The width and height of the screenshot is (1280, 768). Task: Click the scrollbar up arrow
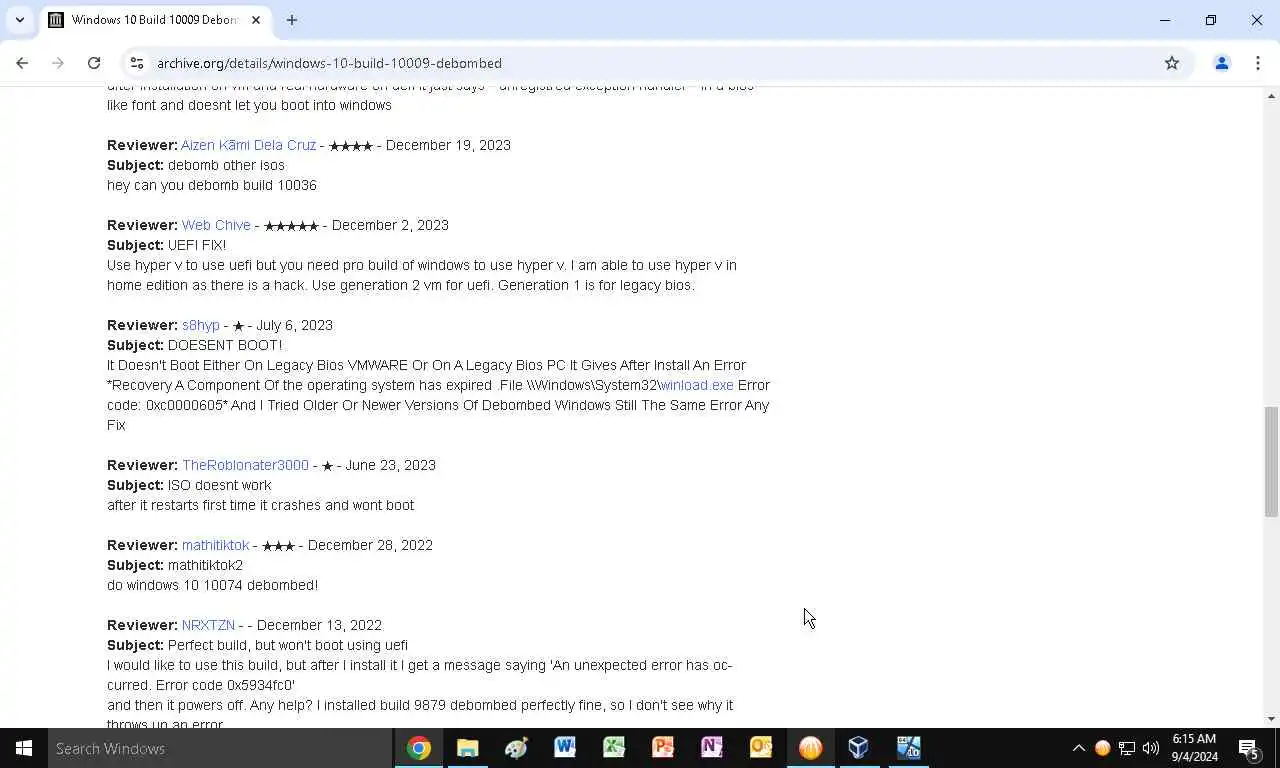tap(1271, 96)
